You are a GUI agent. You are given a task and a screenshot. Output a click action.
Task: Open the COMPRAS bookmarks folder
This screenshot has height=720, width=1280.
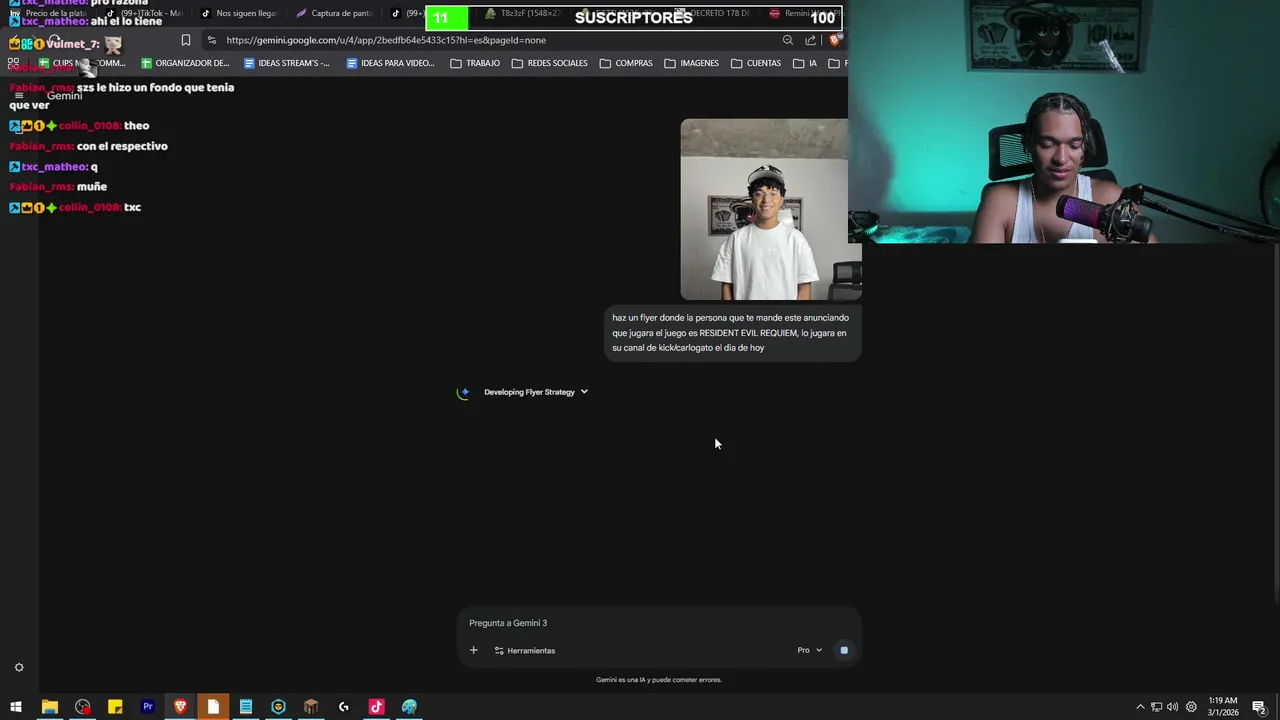[x=626, y=63]
